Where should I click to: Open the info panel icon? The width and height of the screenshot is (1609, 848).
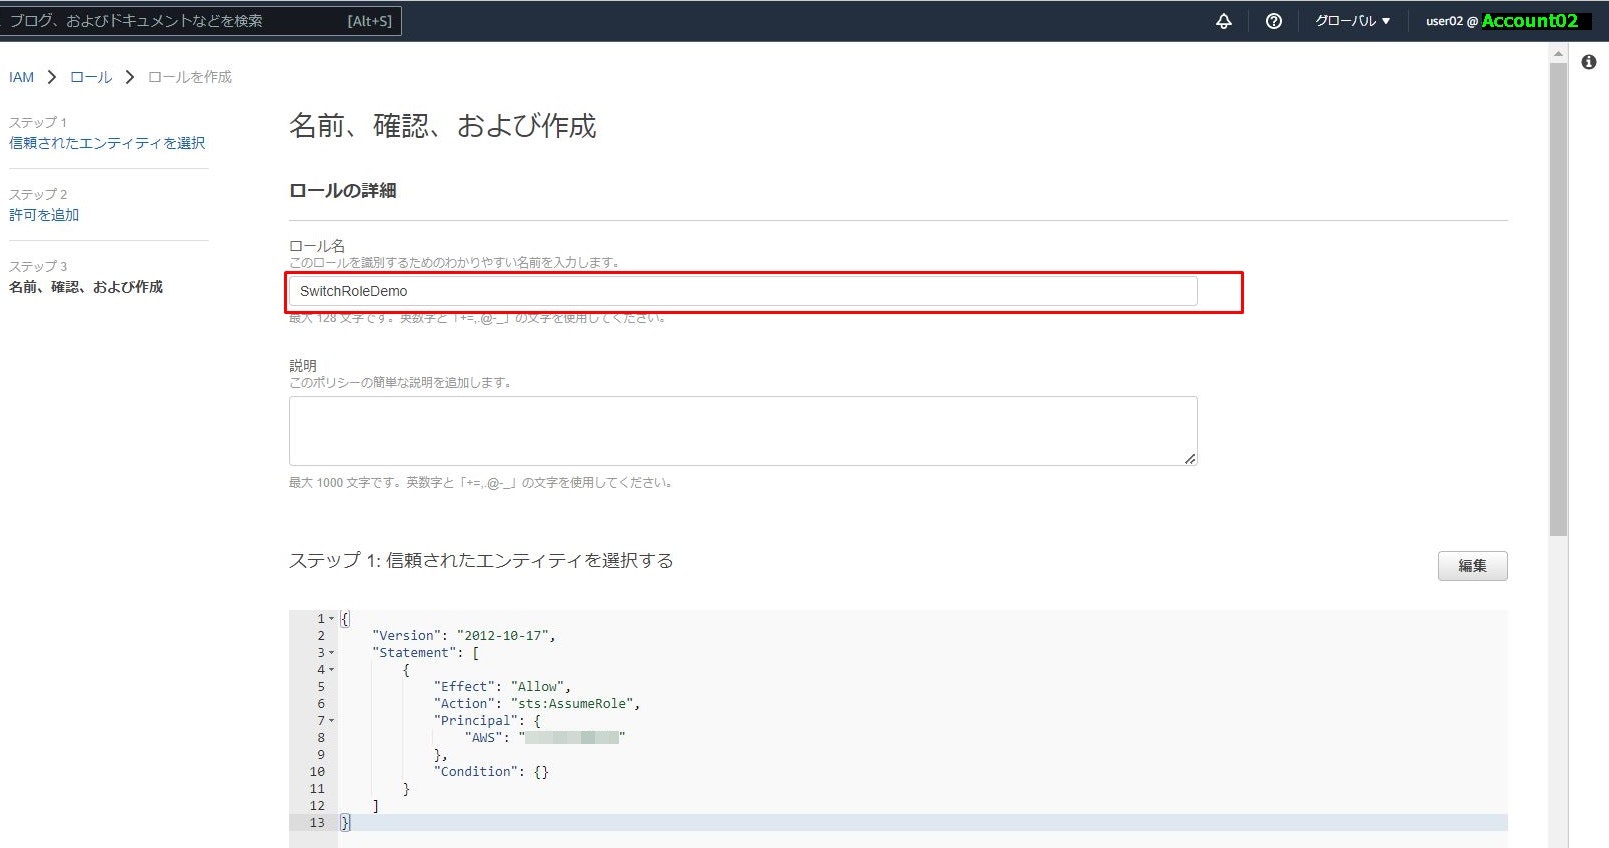click(1589, 62)
